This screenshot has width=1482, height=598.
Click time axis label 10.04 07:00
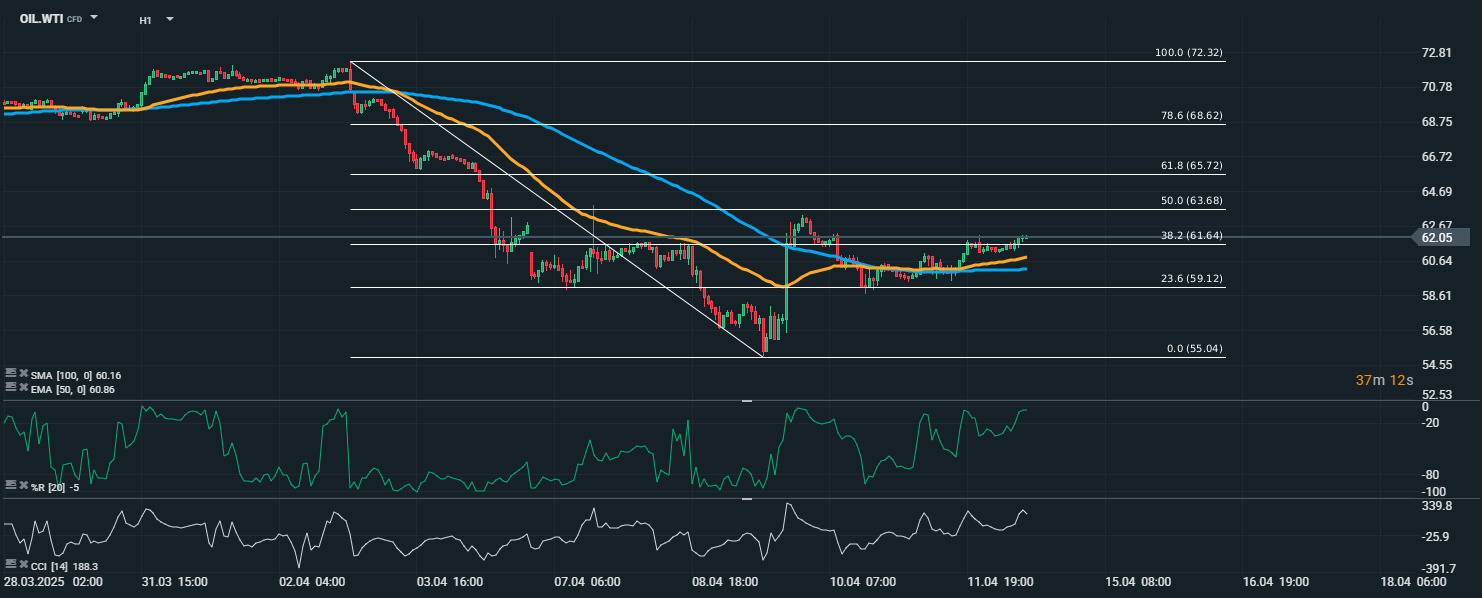pyautogui.click(x=862, y=582)
